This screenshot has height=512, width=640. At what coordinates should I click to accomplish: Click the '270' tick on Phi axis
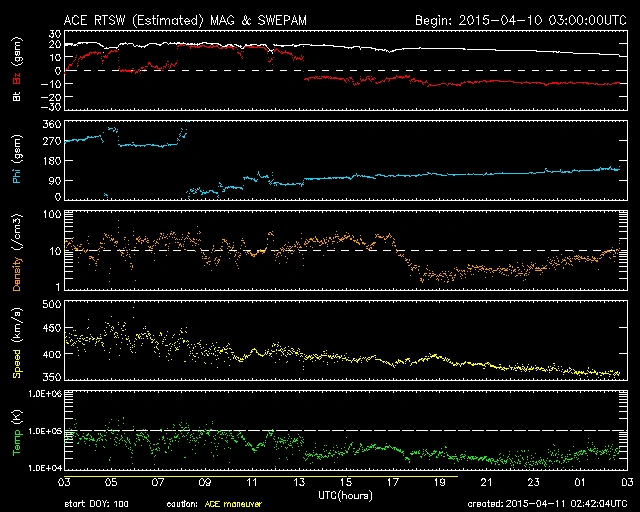52,142
